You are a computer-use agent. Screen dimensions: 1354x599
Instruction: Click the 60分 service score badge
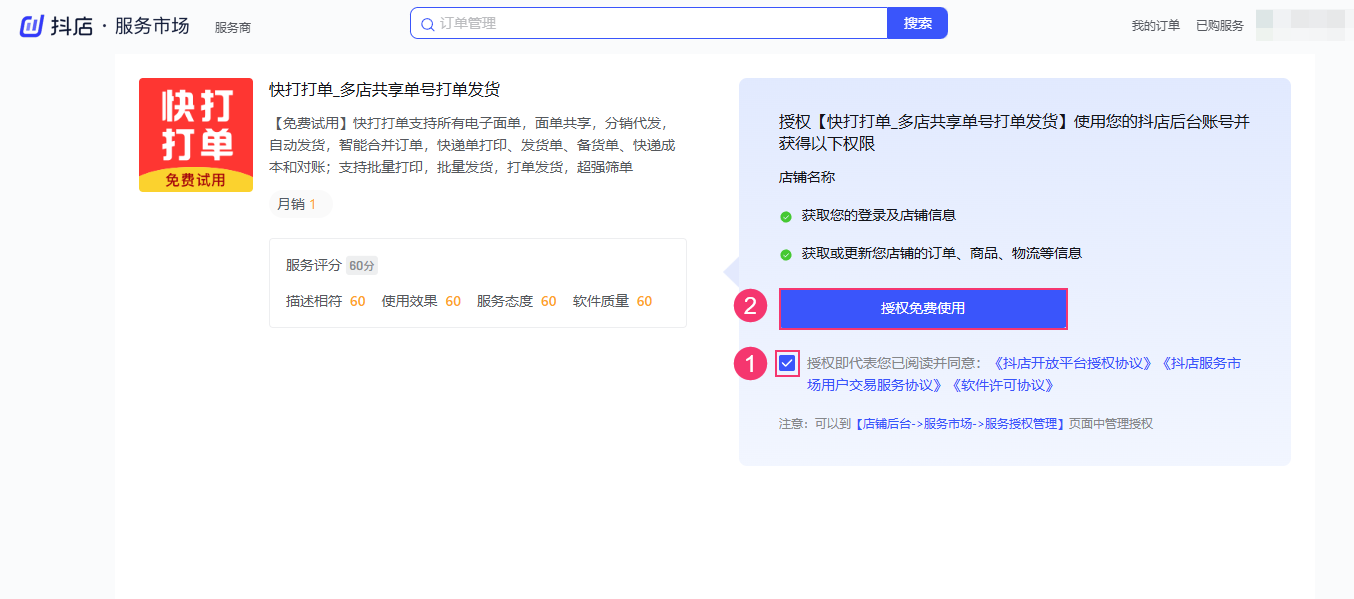(361, 266)
